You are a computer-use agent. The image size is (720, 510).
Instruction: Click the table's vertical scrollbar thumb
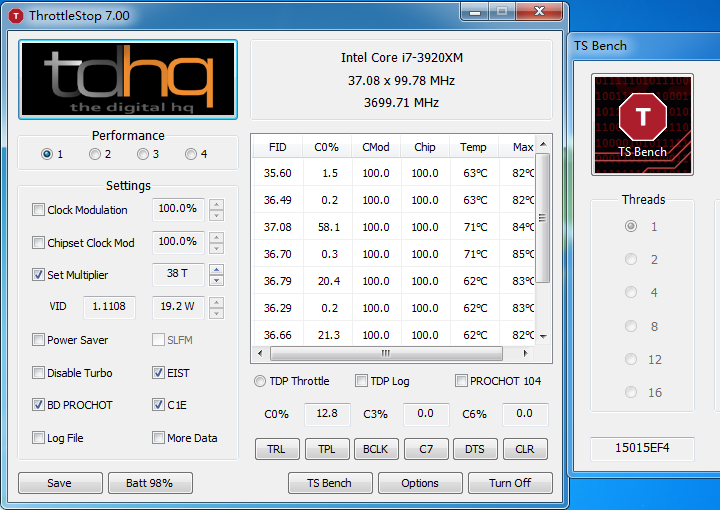point(543,218)
